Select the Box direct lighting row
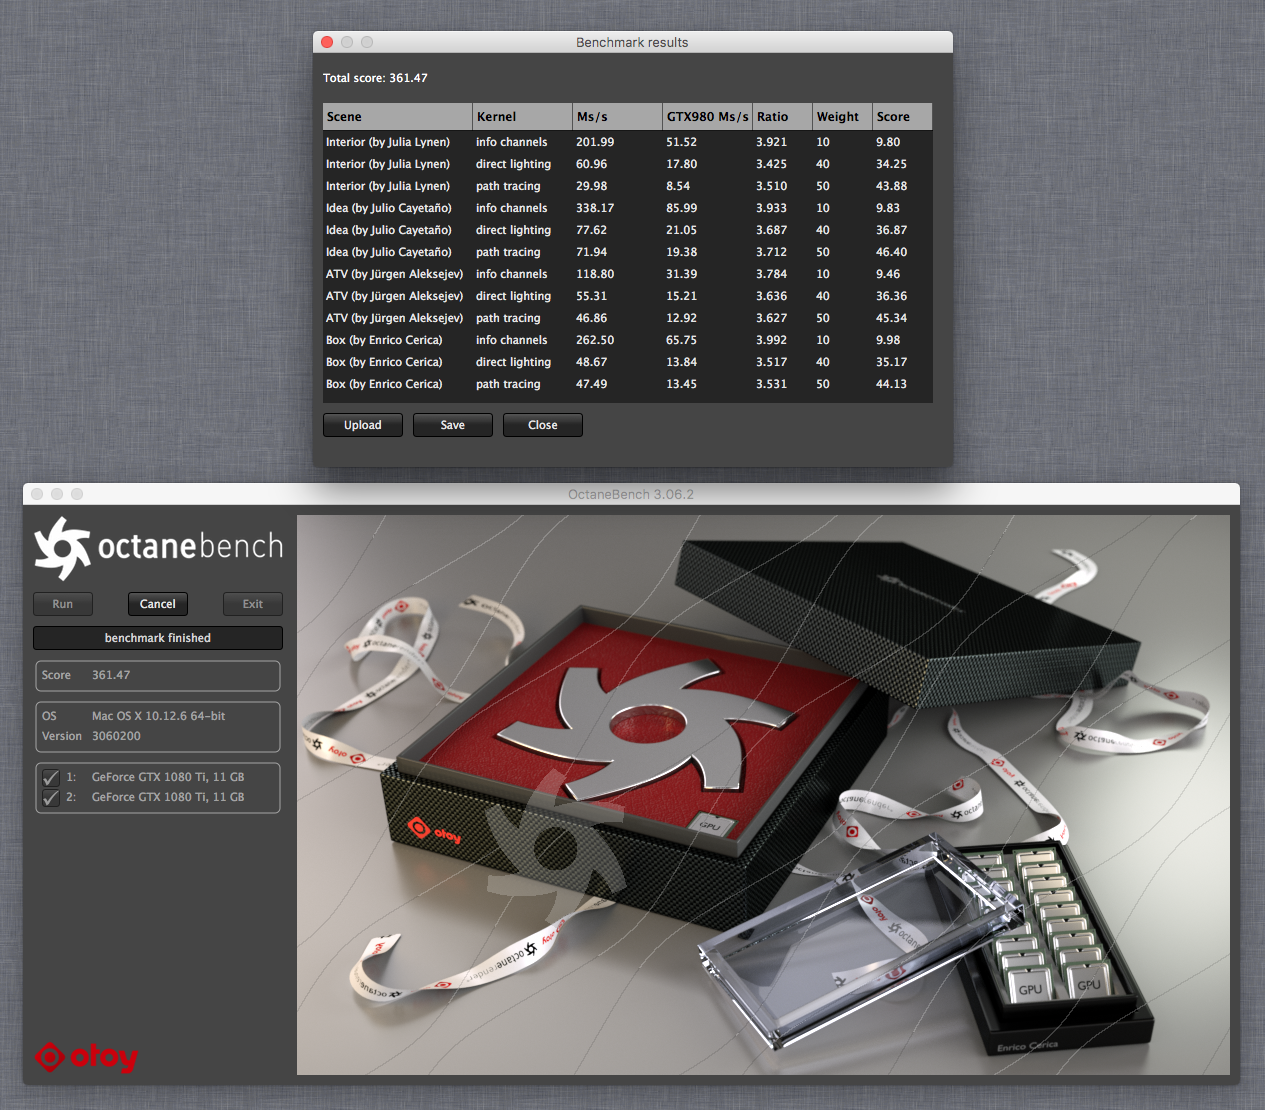Image resolution: width=1265 pixels, height=1110 pixels. coord(627,362)
